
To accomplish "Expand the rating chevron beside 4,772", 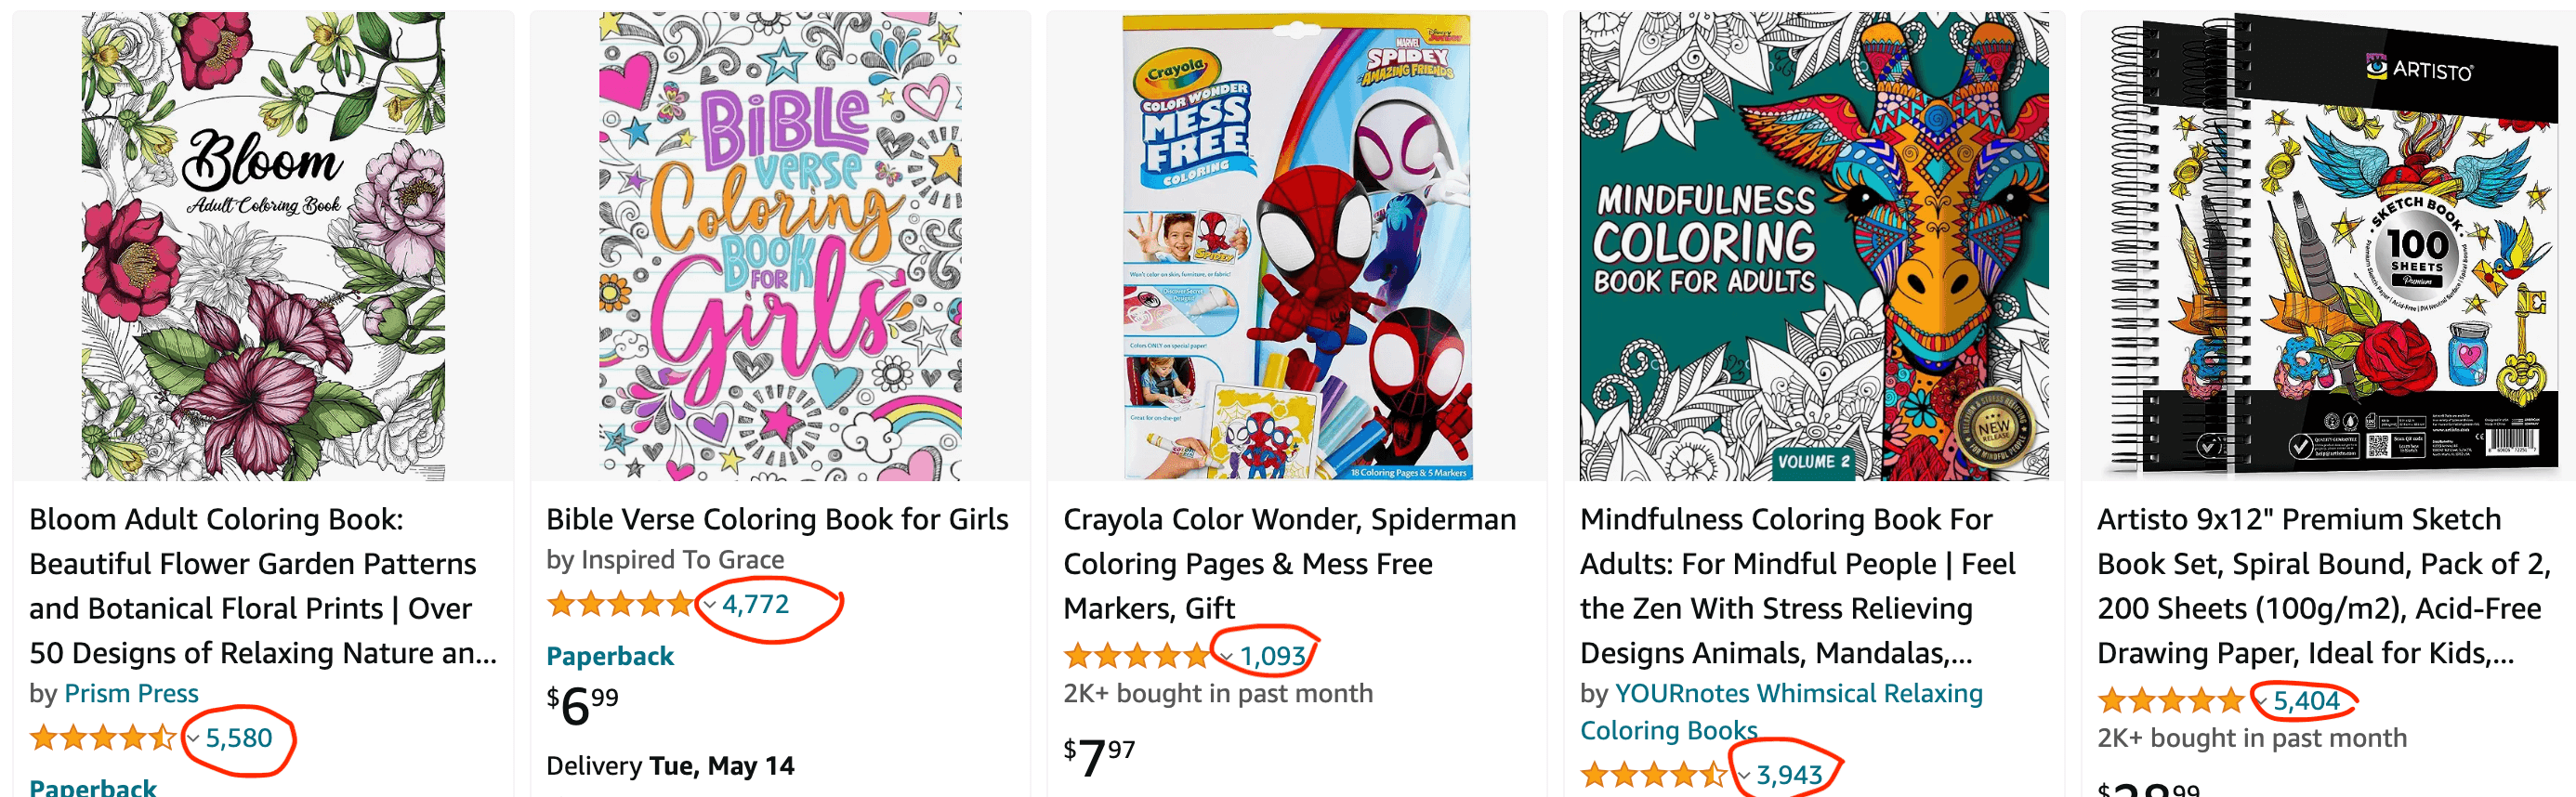I will click(710, 604).
